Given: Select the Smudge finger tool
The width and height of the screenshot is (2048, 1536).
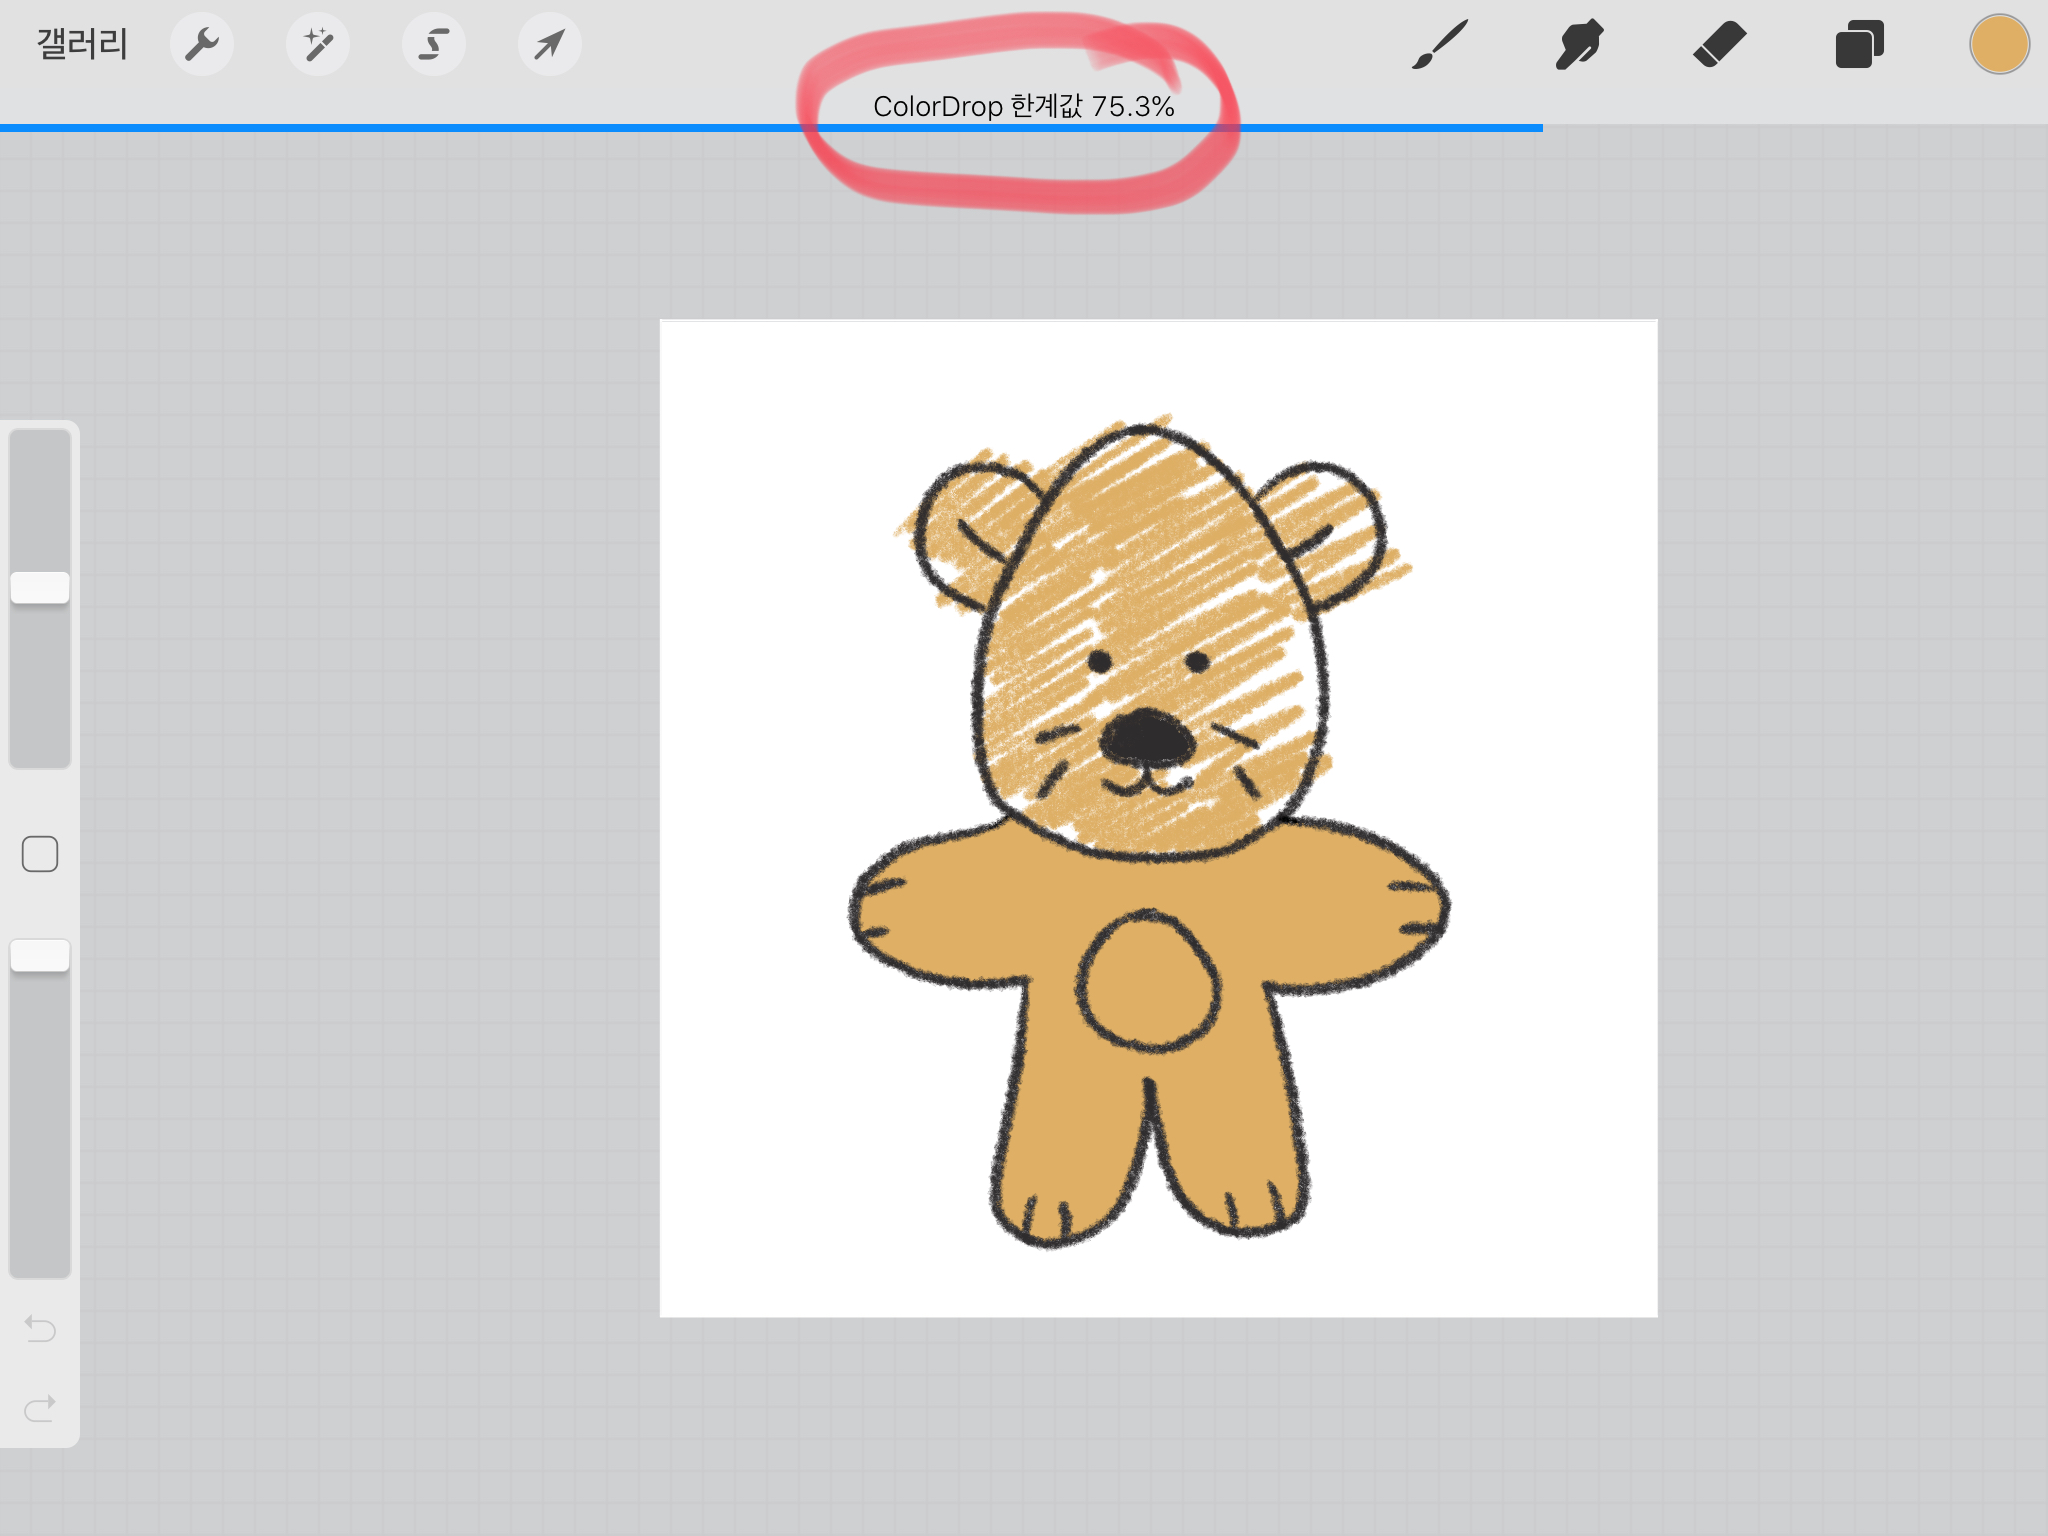Looking at the screenshot, I should tap(1580, 45).
